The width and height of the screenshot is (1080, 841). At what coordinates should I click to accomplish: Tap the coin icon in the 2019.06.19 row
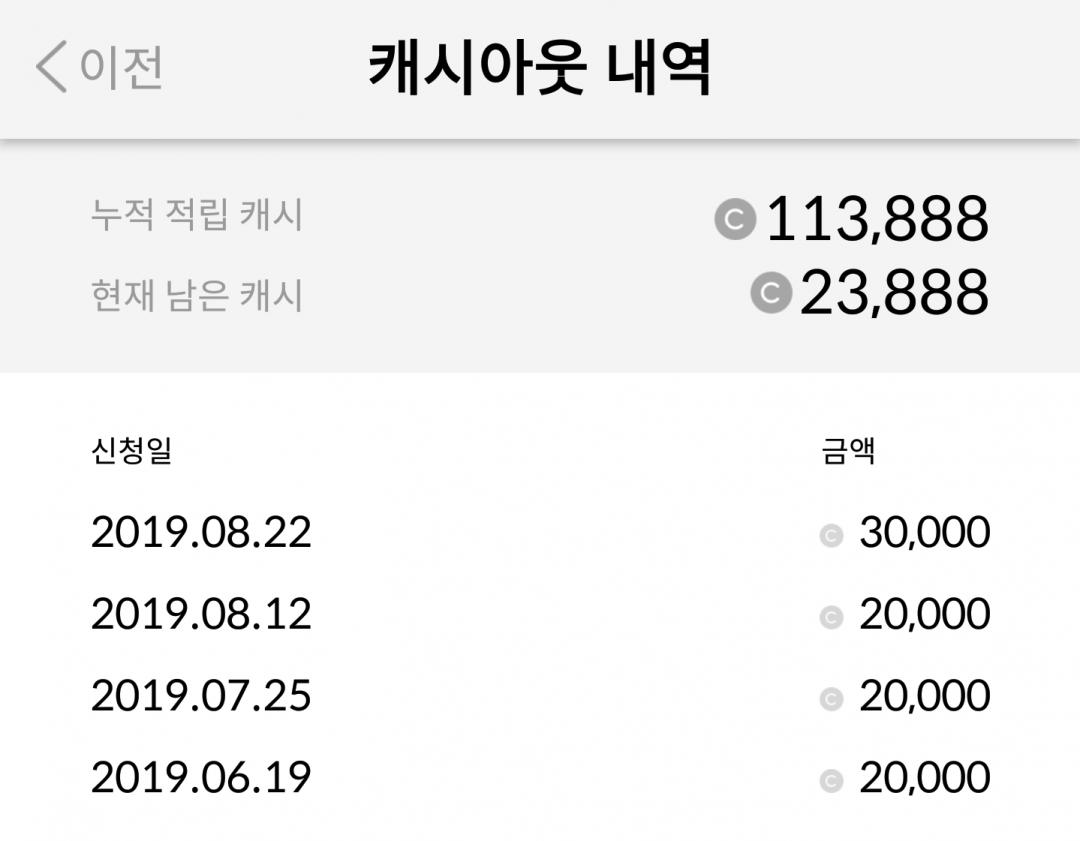click(831, 781)
